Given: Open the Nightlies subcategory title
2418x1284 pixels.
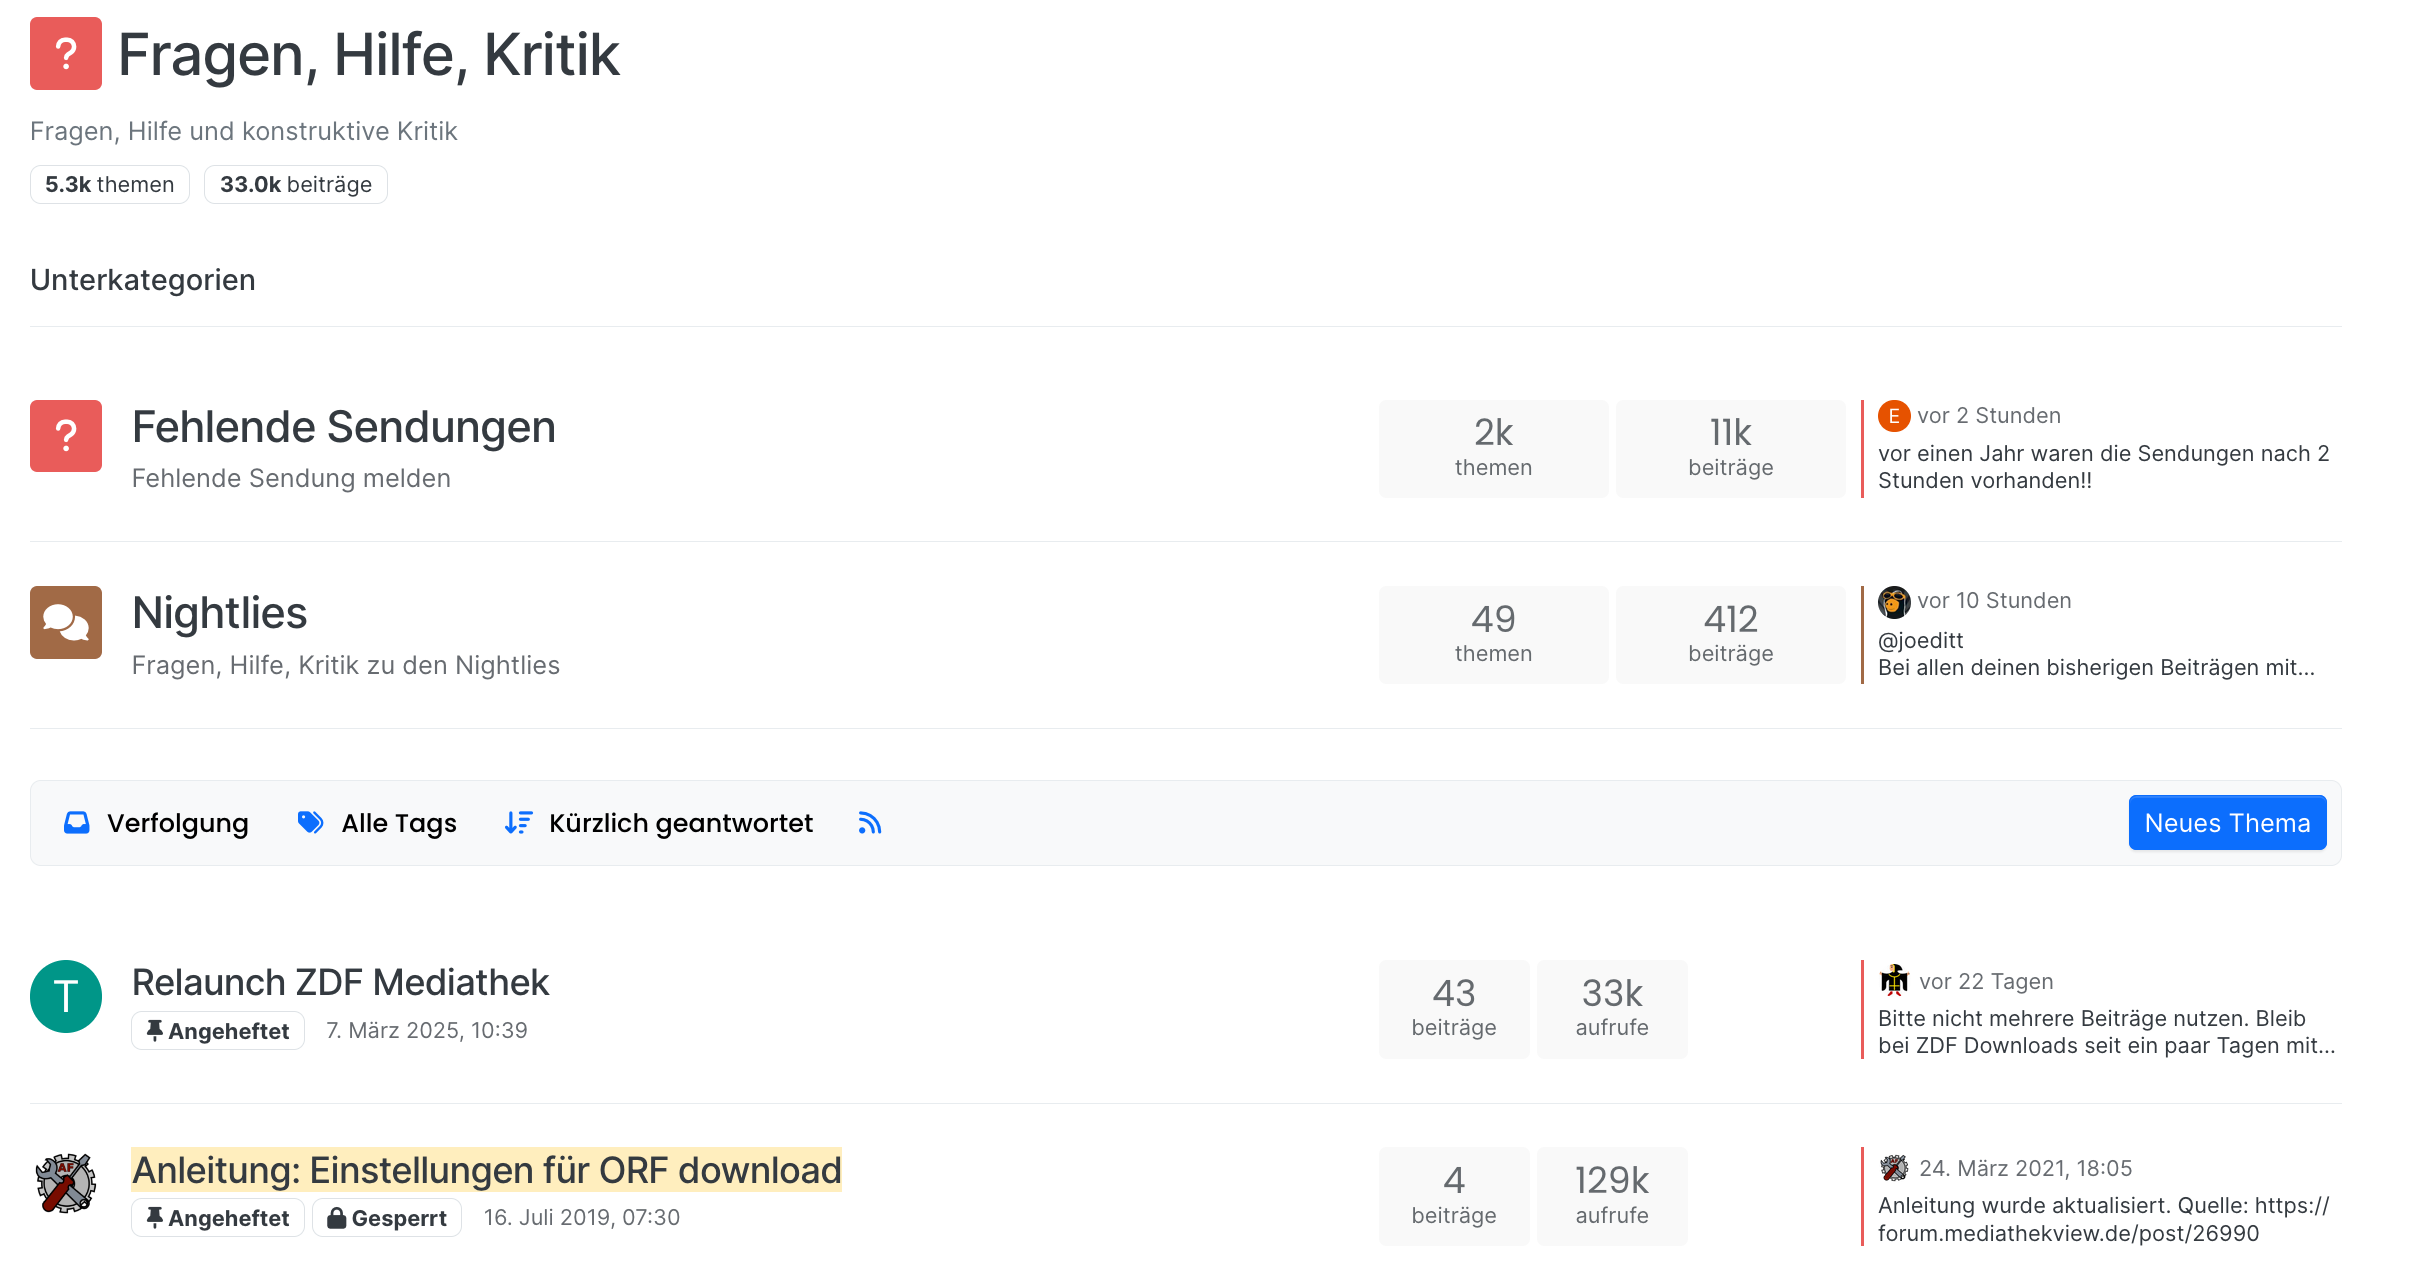Looking at the screenshot, I should [x=219, y=613].
